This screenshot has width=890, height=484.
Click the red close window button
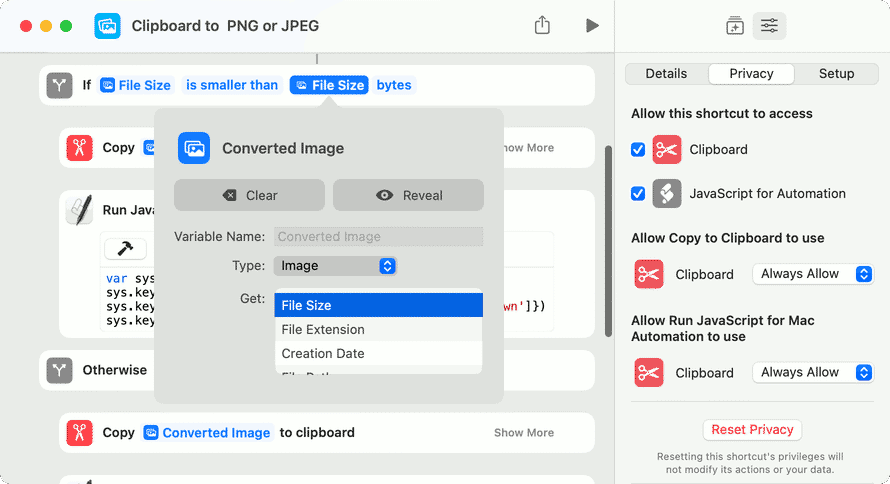pyautogui.click(x=26, y=26)
